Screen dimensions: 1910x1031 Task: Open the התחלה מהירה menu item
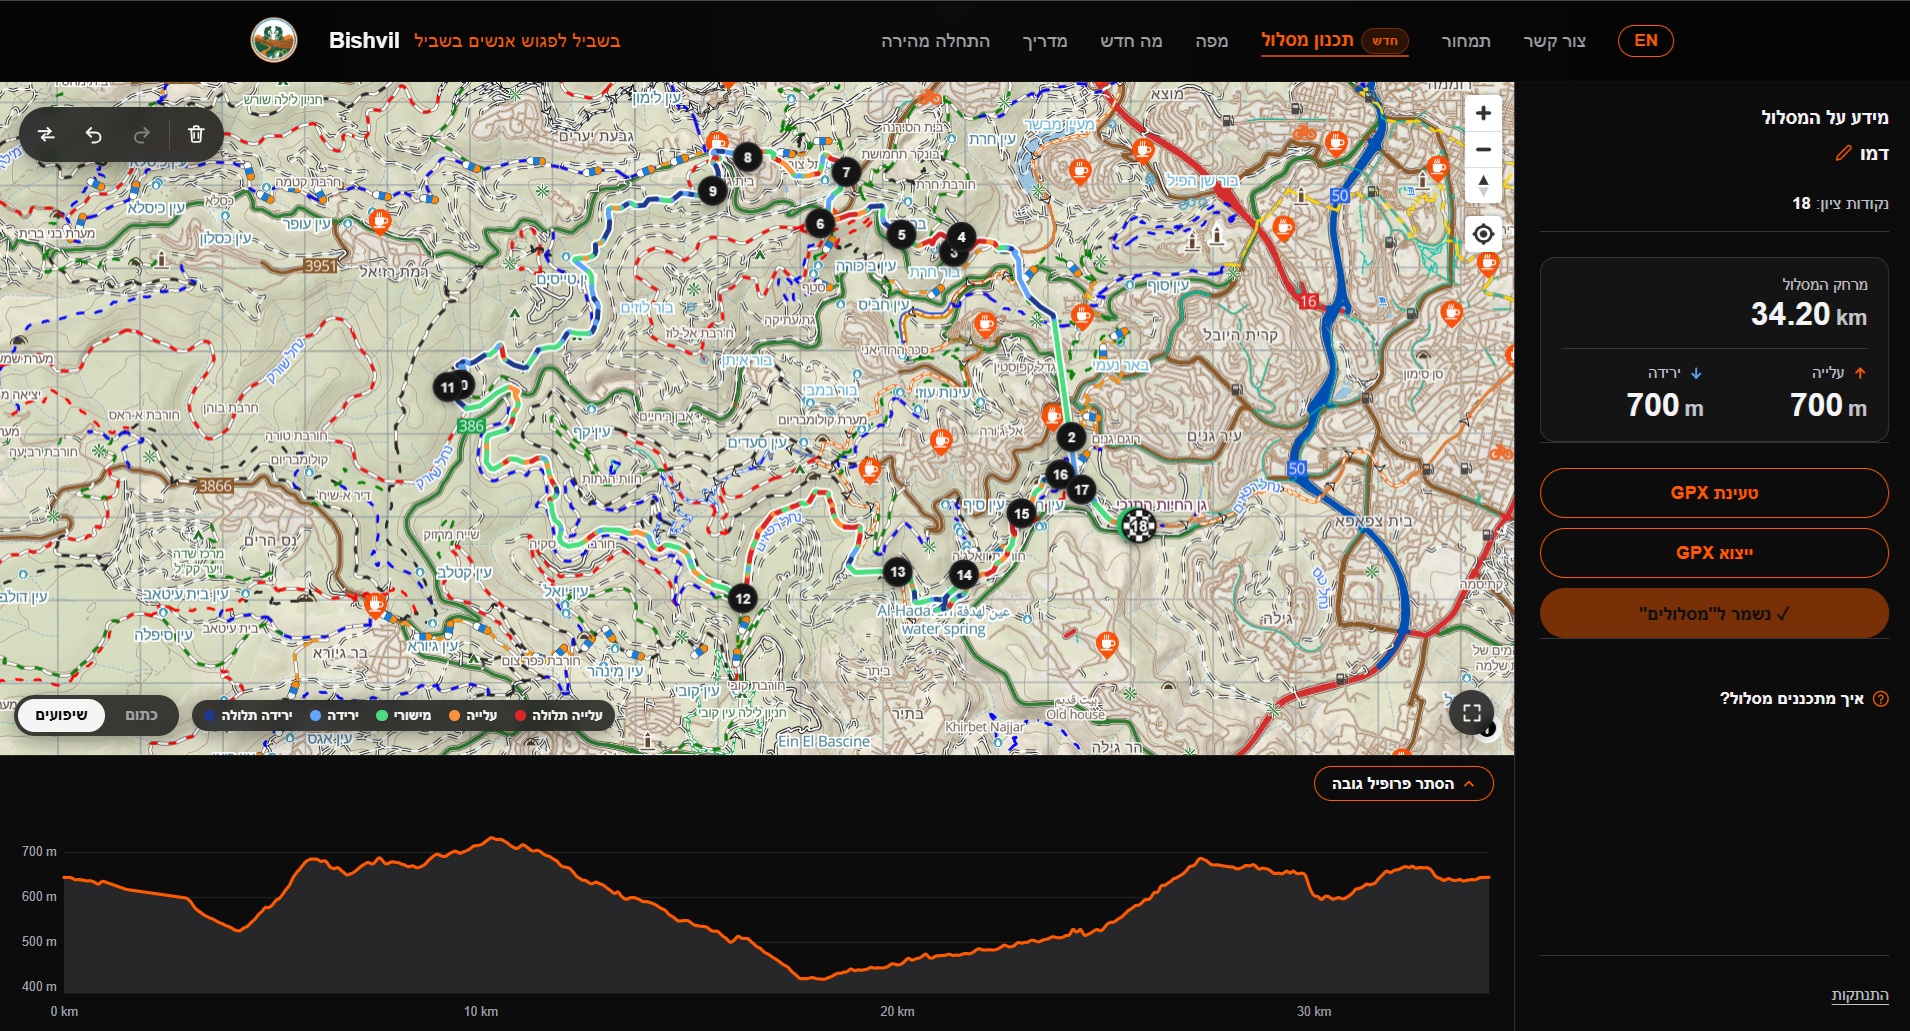pyautogui.click(x=935, y=41)
